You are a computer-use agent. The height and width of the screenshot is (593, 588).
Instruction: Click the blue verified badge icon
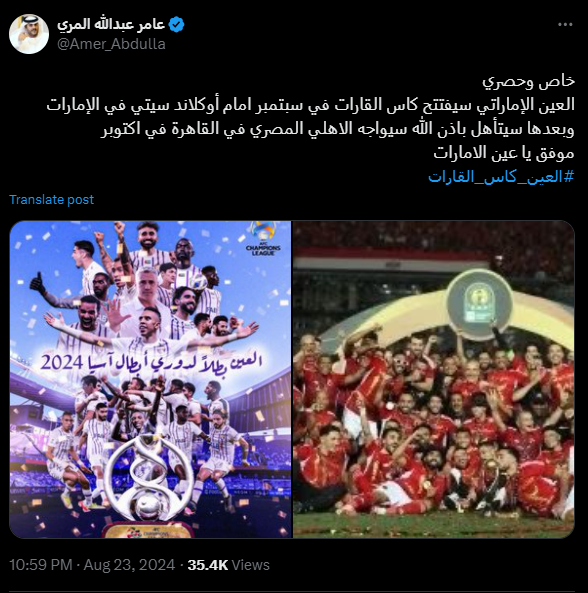coord(176,25)
